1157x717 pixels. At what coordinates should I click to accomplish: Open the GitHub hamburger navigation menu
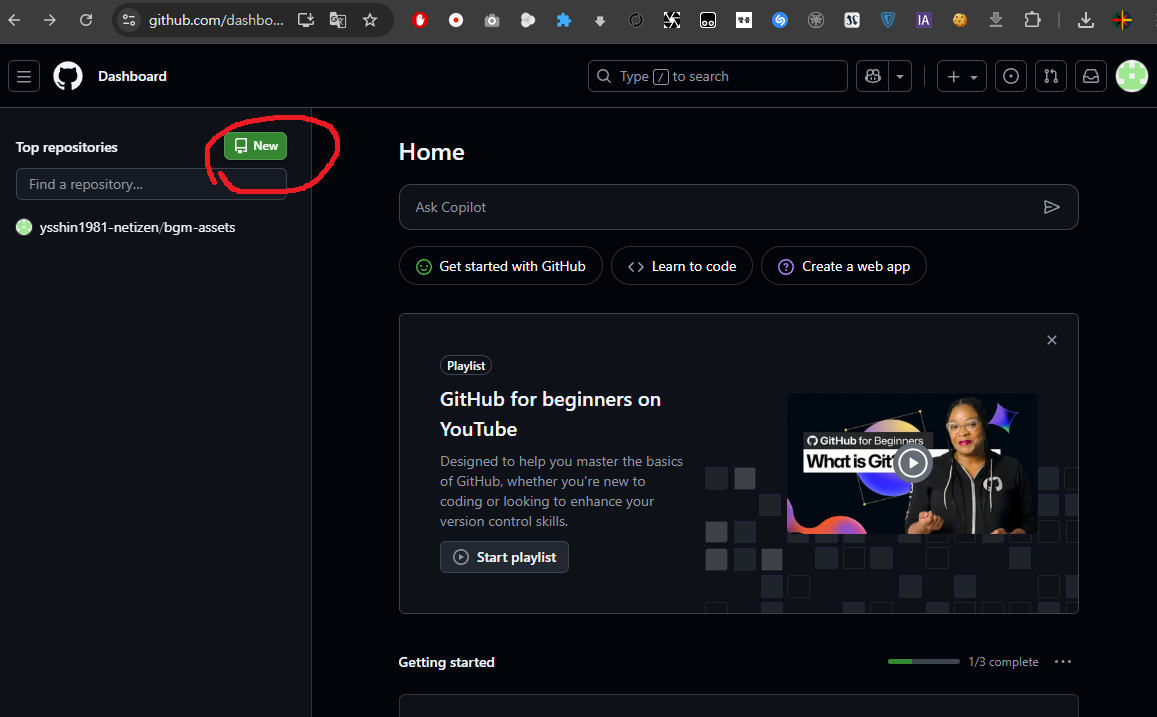pyautogui.click(x=24, y=76)
